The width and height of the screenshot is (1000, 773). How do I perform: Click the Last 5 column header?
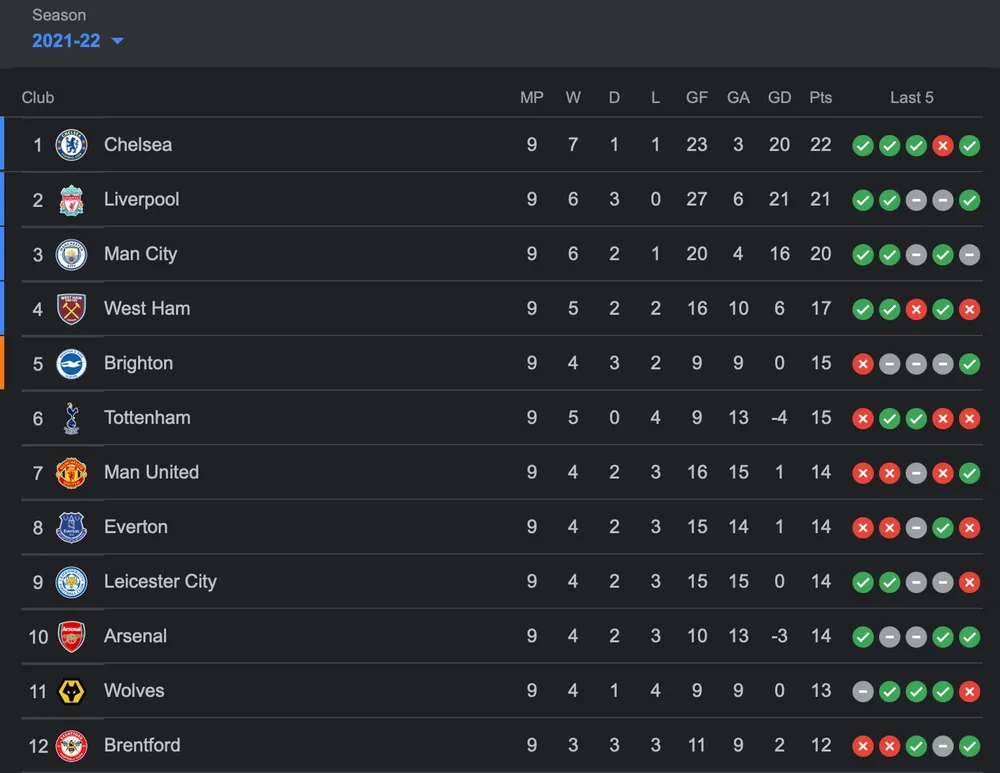tap(912, 97)
